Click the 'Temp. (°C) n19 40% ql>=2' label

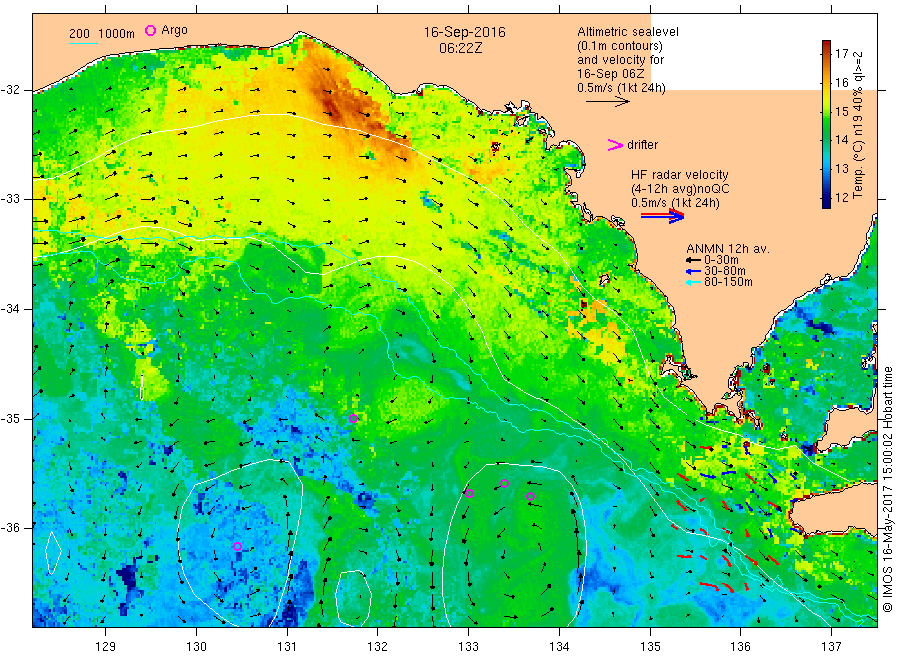pos(858,125)
